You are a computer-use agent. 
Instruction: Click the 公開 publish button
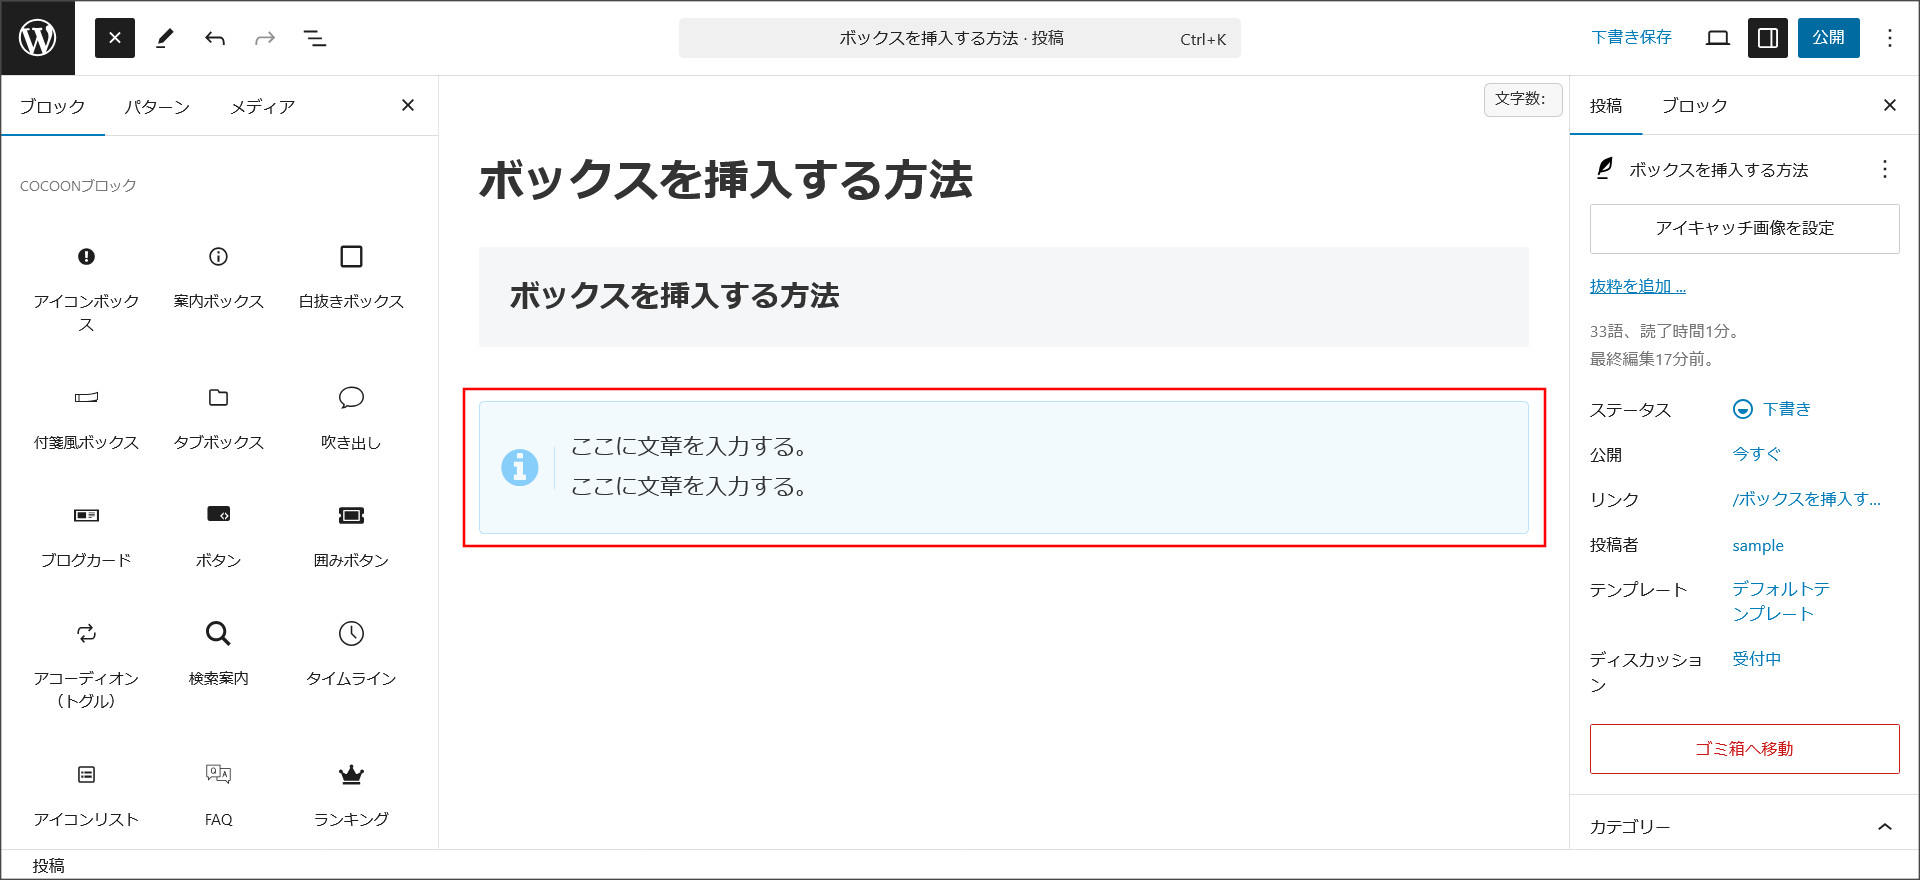pos(1828,38)
